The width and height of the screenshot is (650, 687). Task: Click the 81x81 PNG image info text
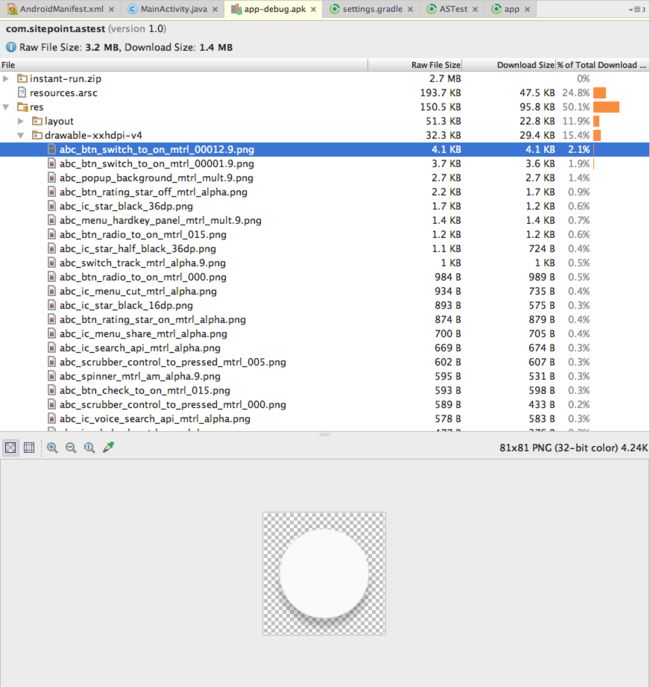tap(573, 448)
